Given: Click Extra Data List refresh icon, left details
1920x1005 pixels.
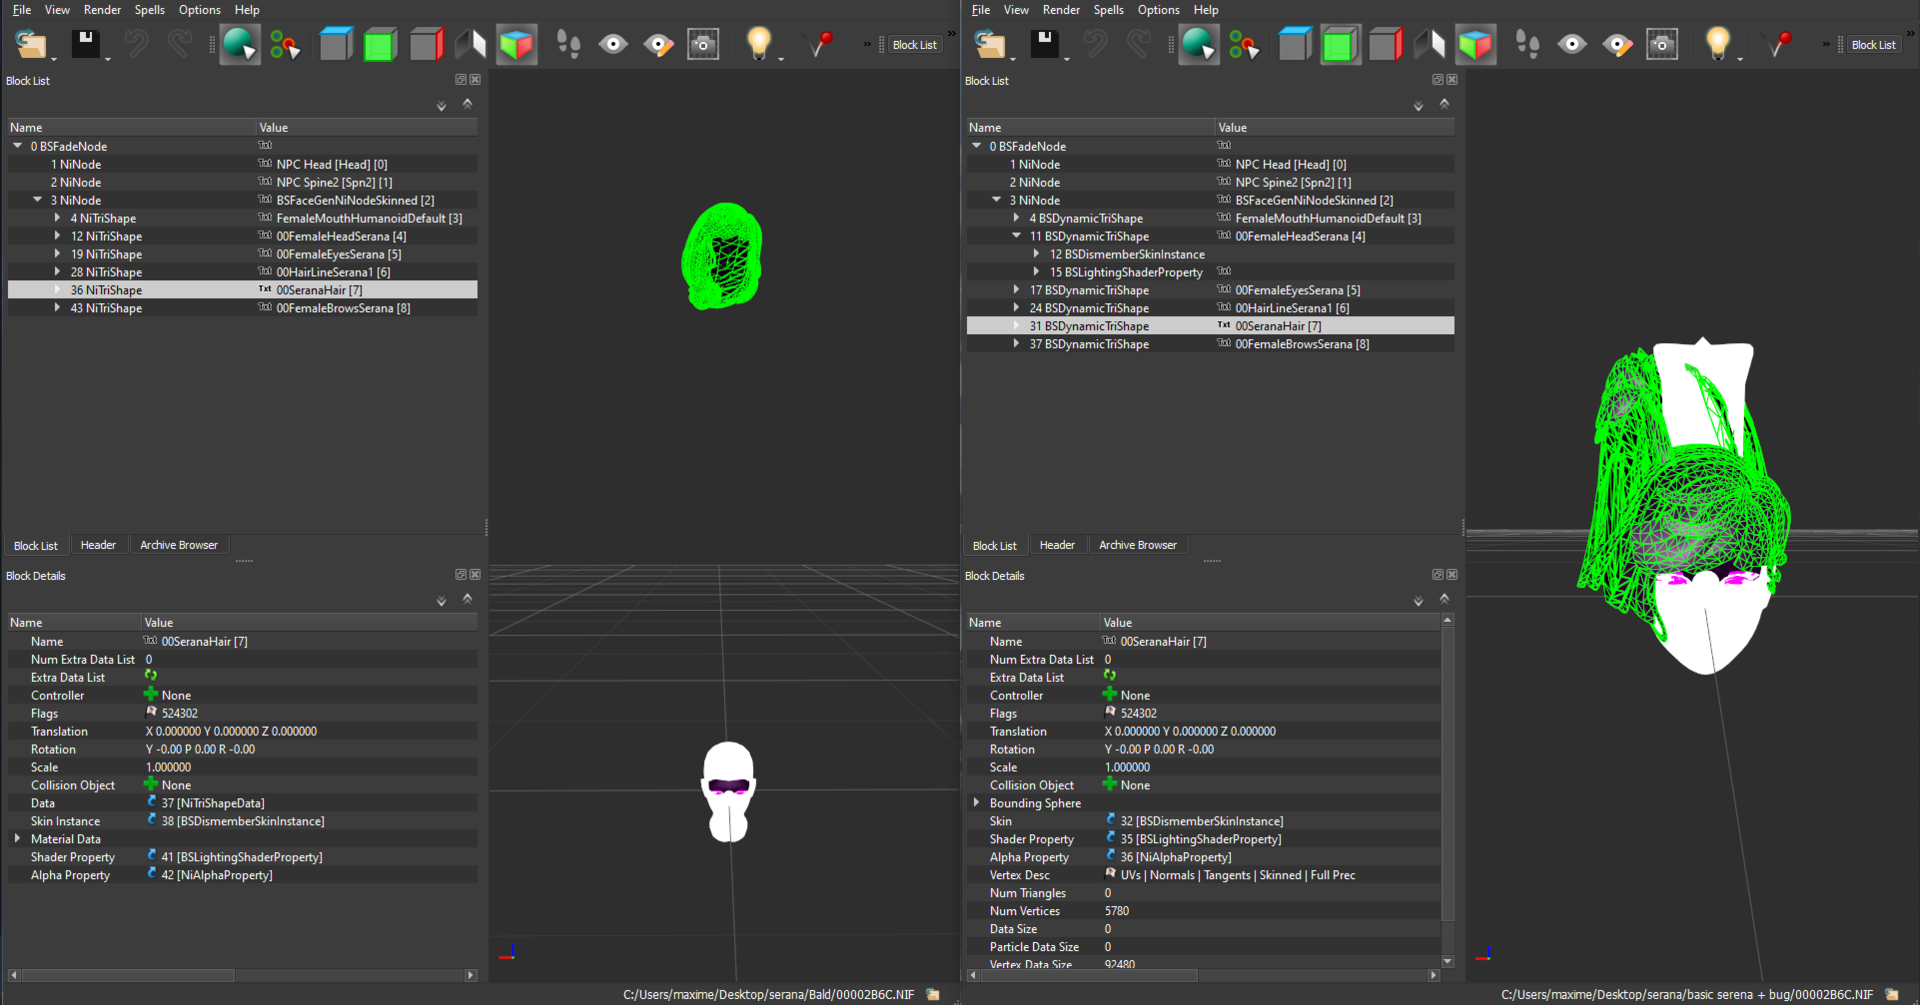Looking at the screenshot, I should click(x=150, y=677).
